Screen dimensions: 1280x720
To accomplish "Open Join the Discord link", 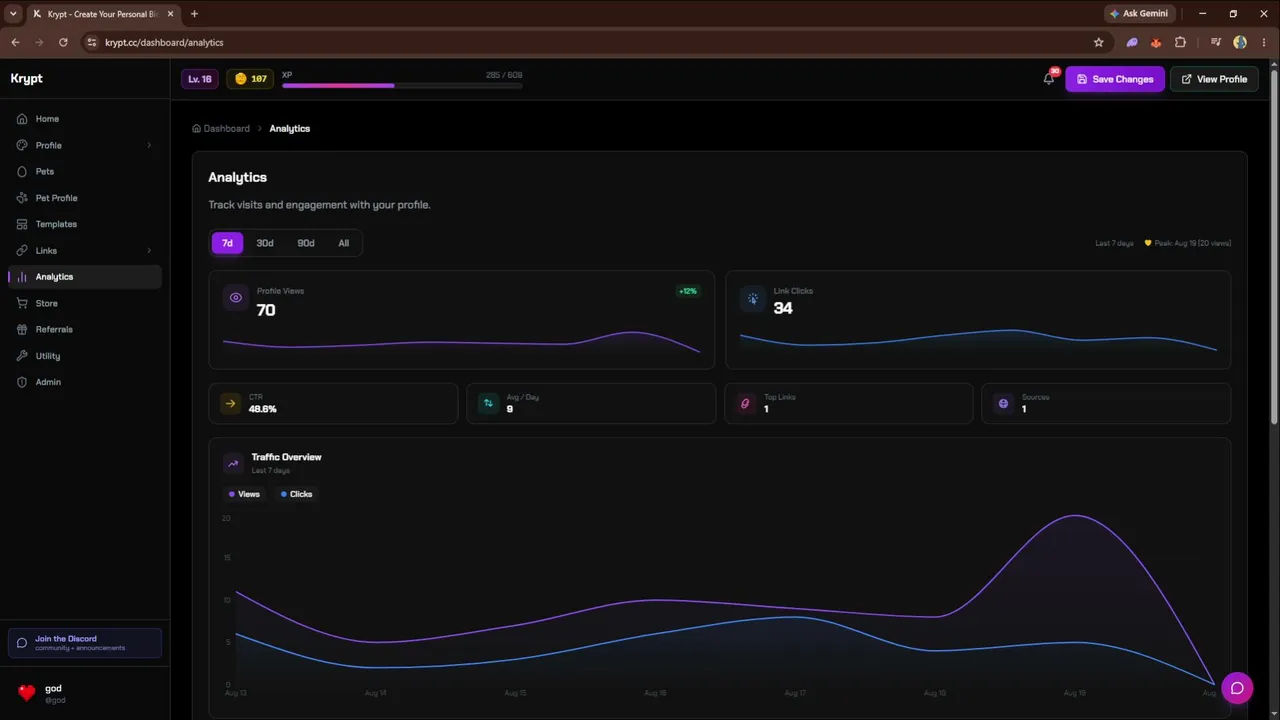I will (x=85, y=643).
